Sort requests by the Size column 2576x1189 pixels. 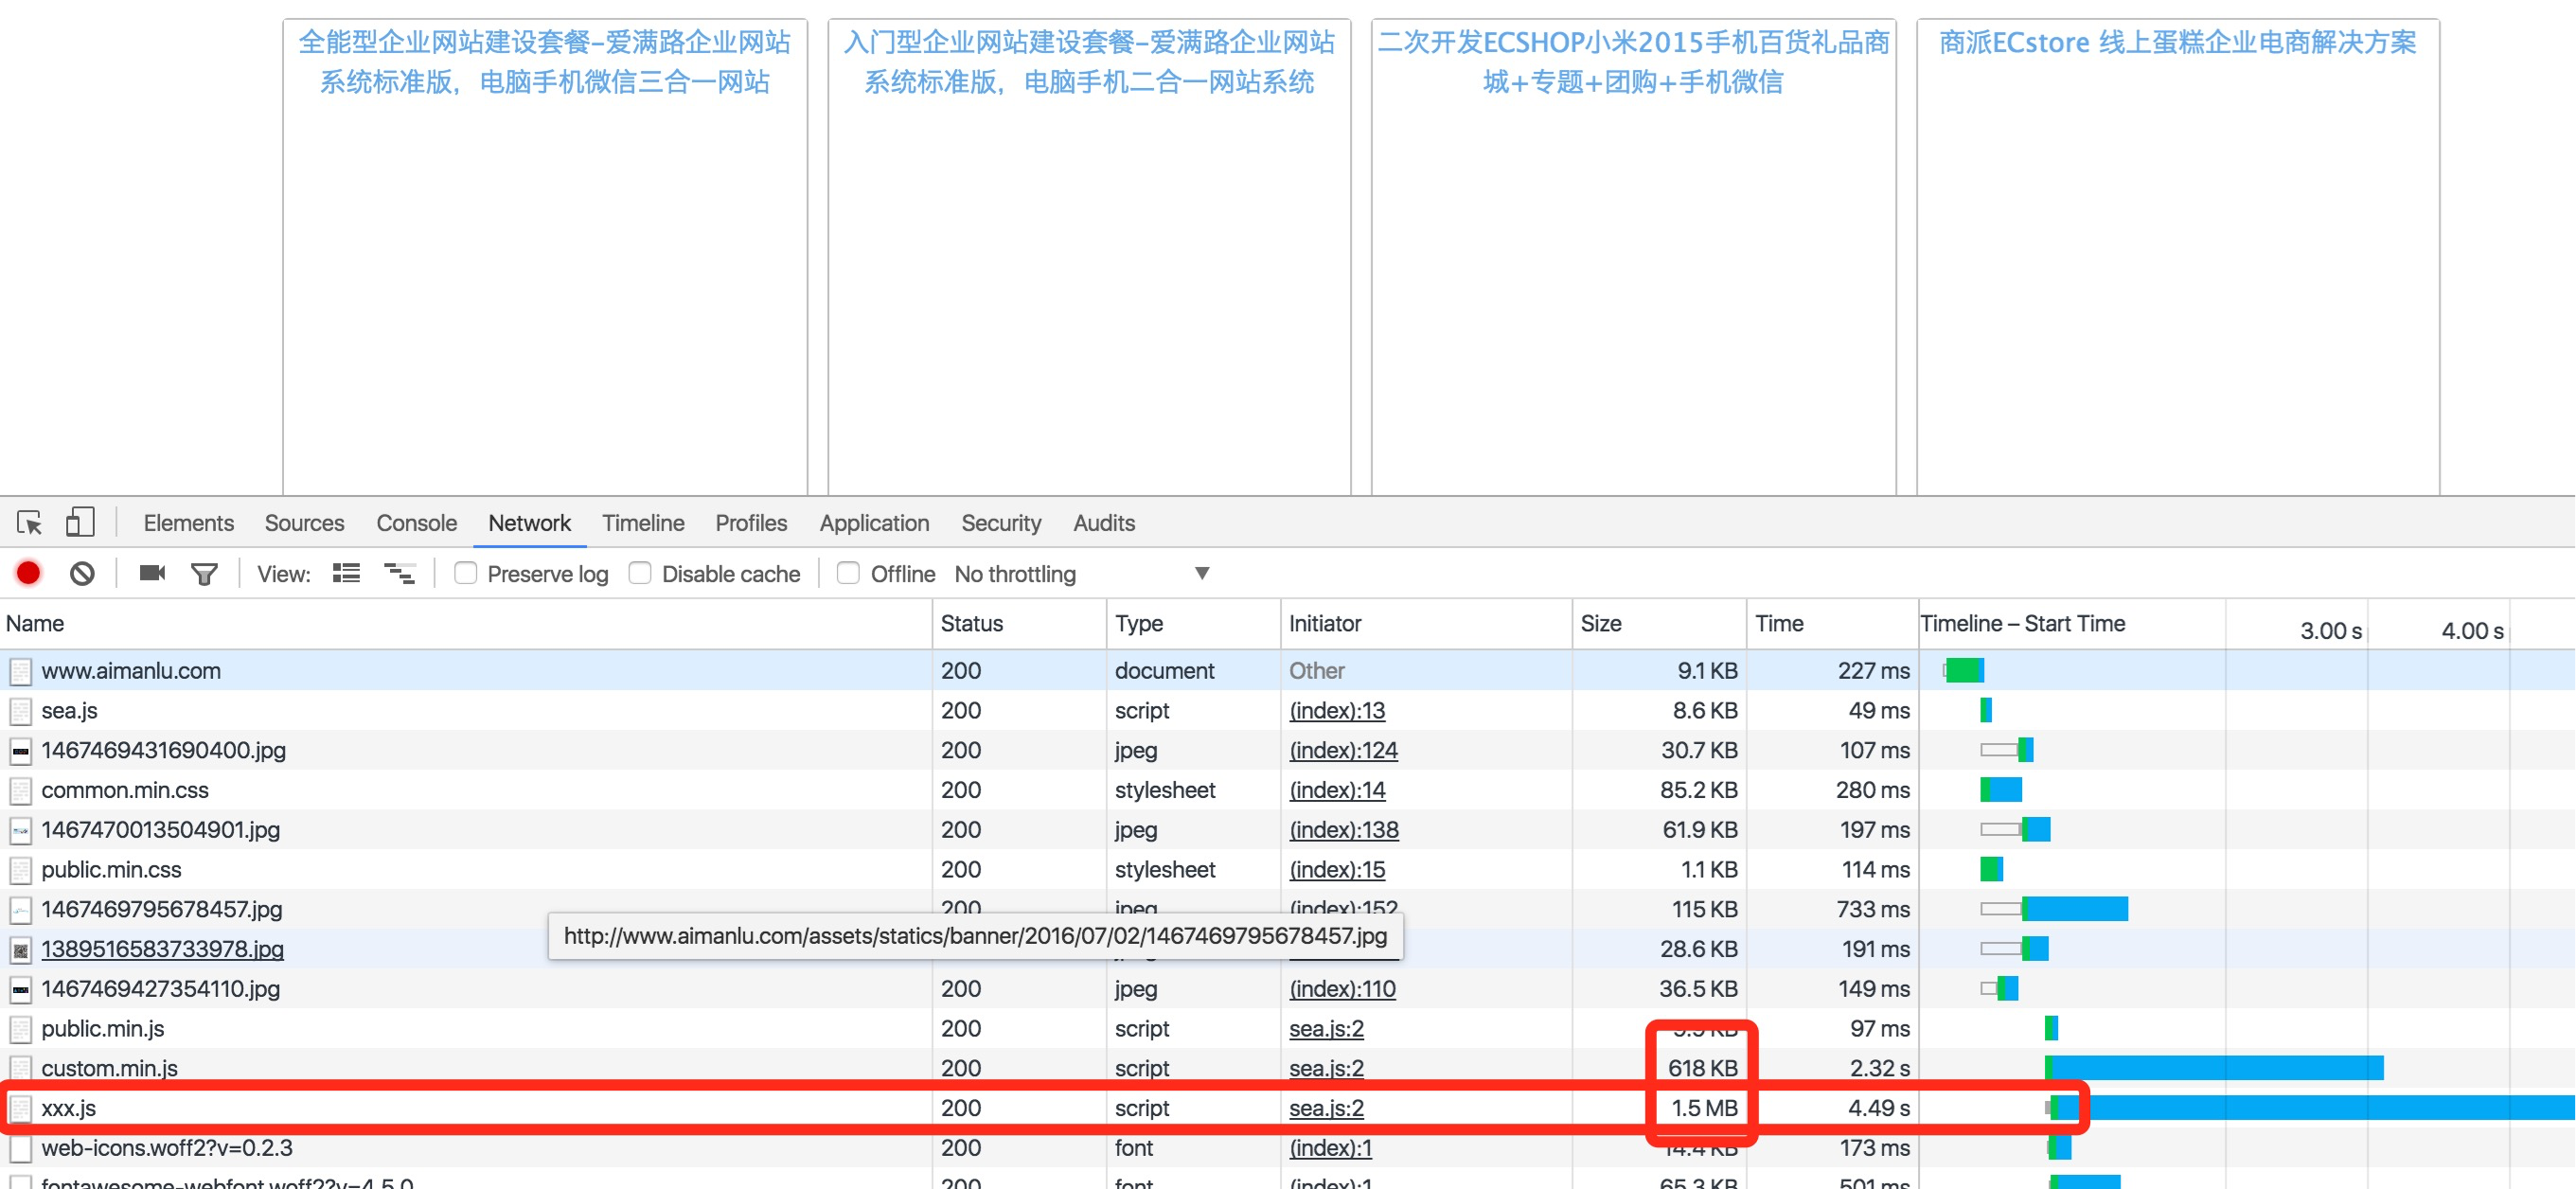click(x=1600, y=623)
